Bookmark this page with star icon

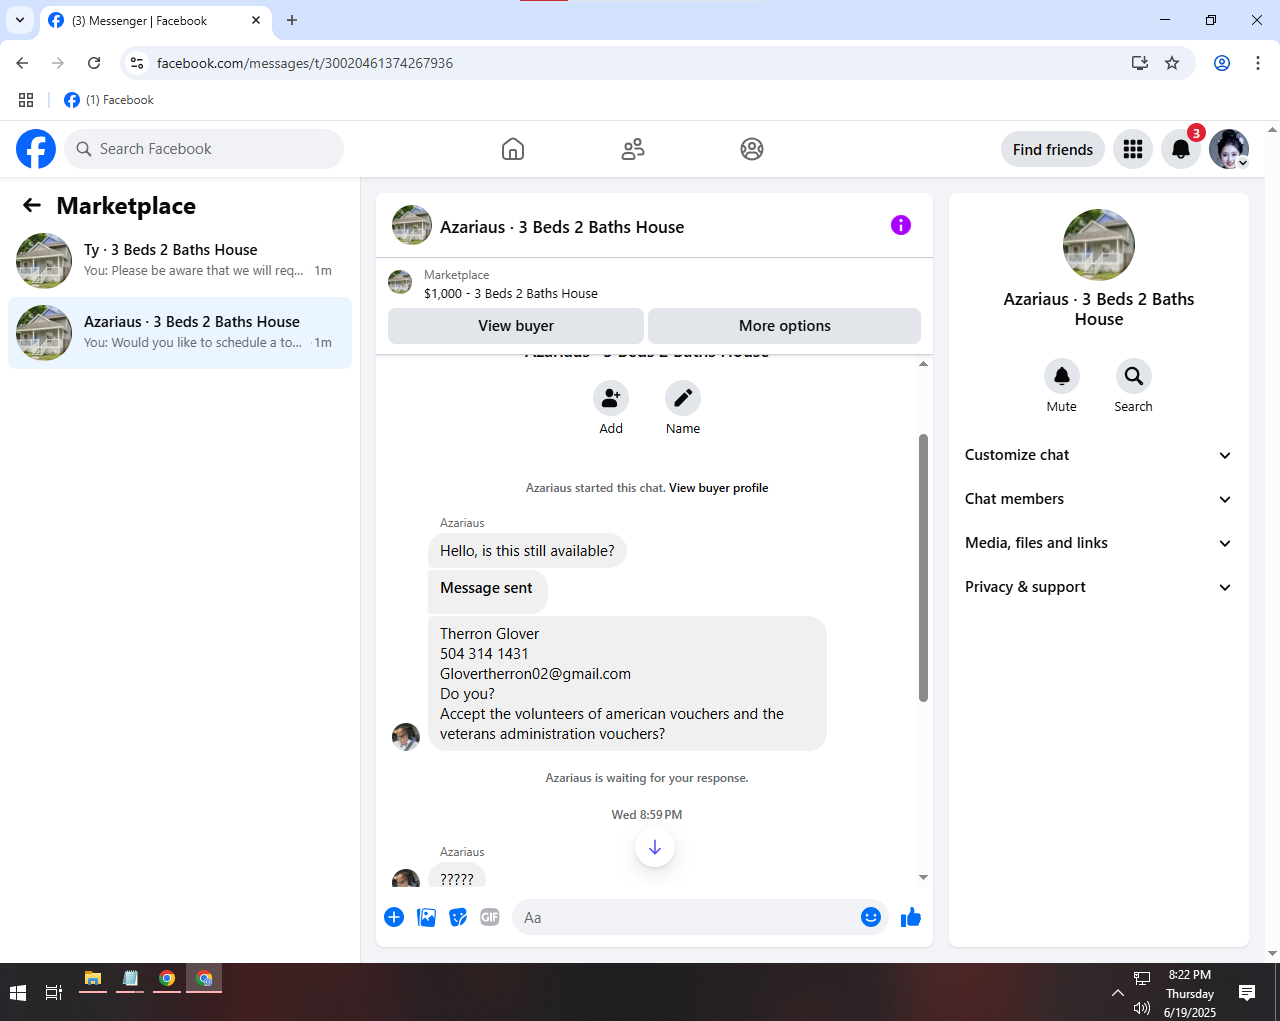[1172, 63]
